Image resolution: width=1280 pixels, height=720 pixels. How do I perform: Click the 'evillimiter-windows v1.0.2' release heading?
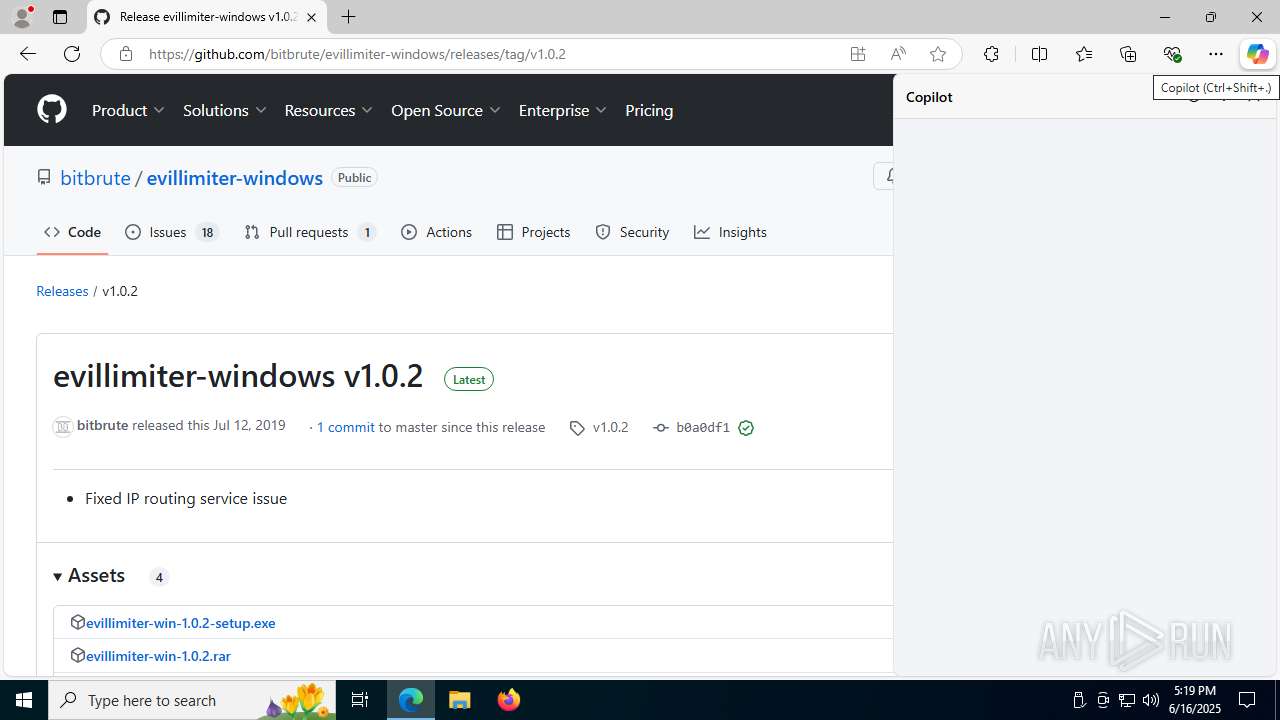[238, 376]
